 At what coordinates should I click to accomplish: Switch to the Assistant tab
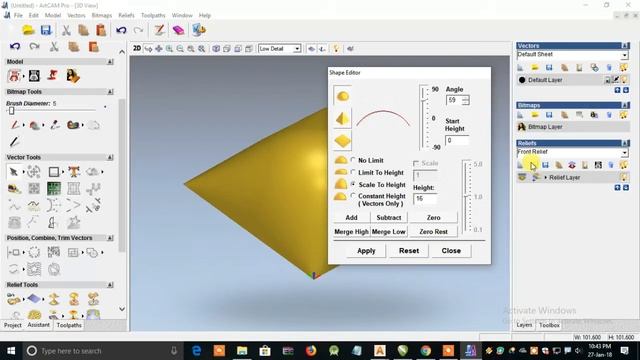(38, 325)
